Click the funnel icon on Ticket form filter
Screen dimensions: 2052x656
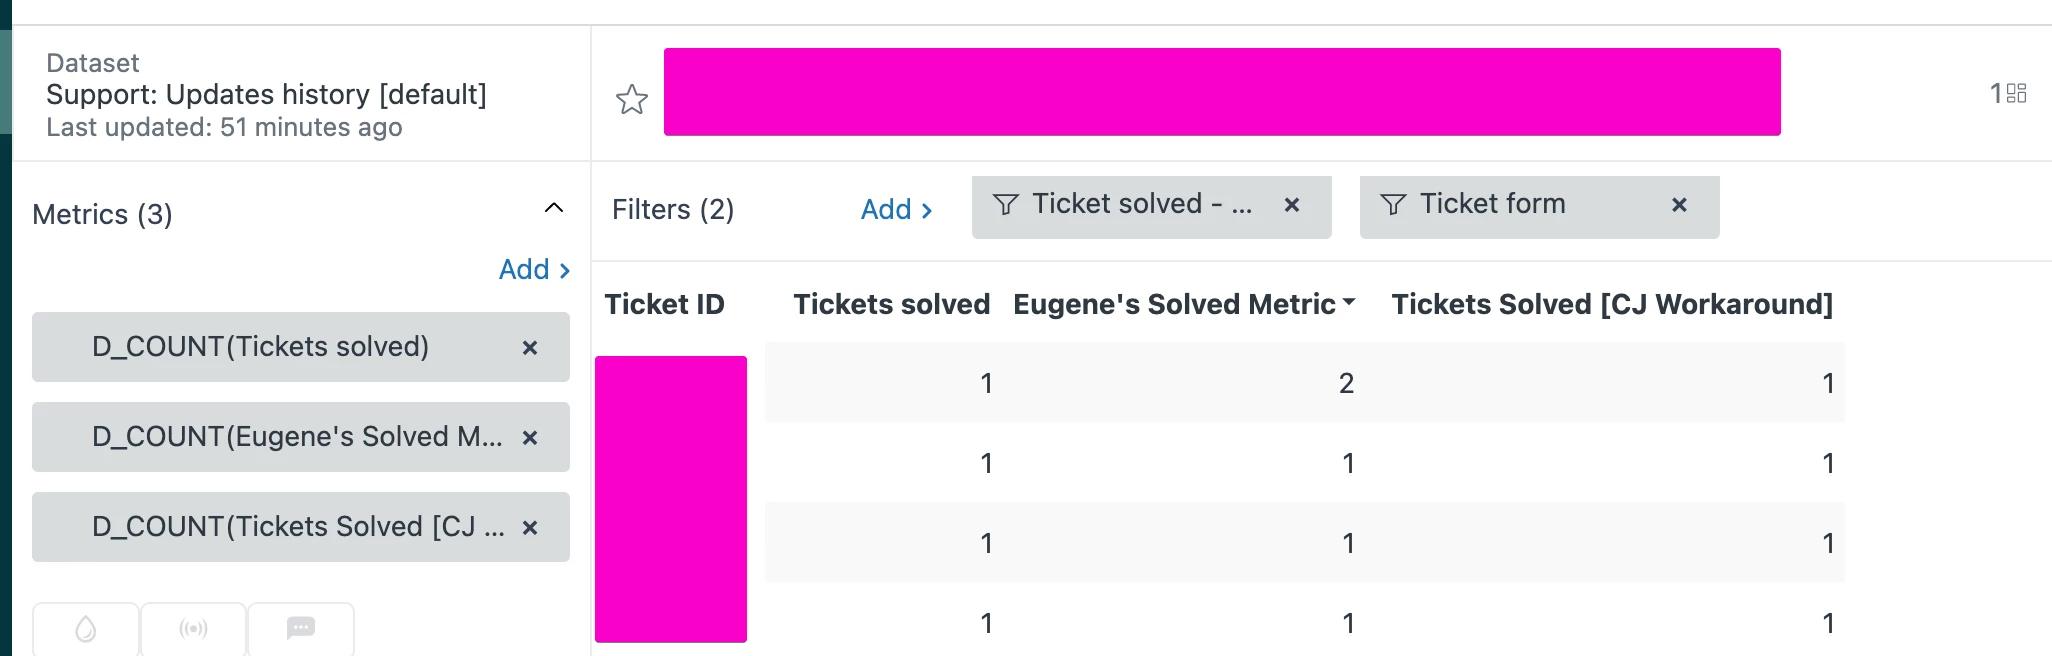click(1393, 205)
